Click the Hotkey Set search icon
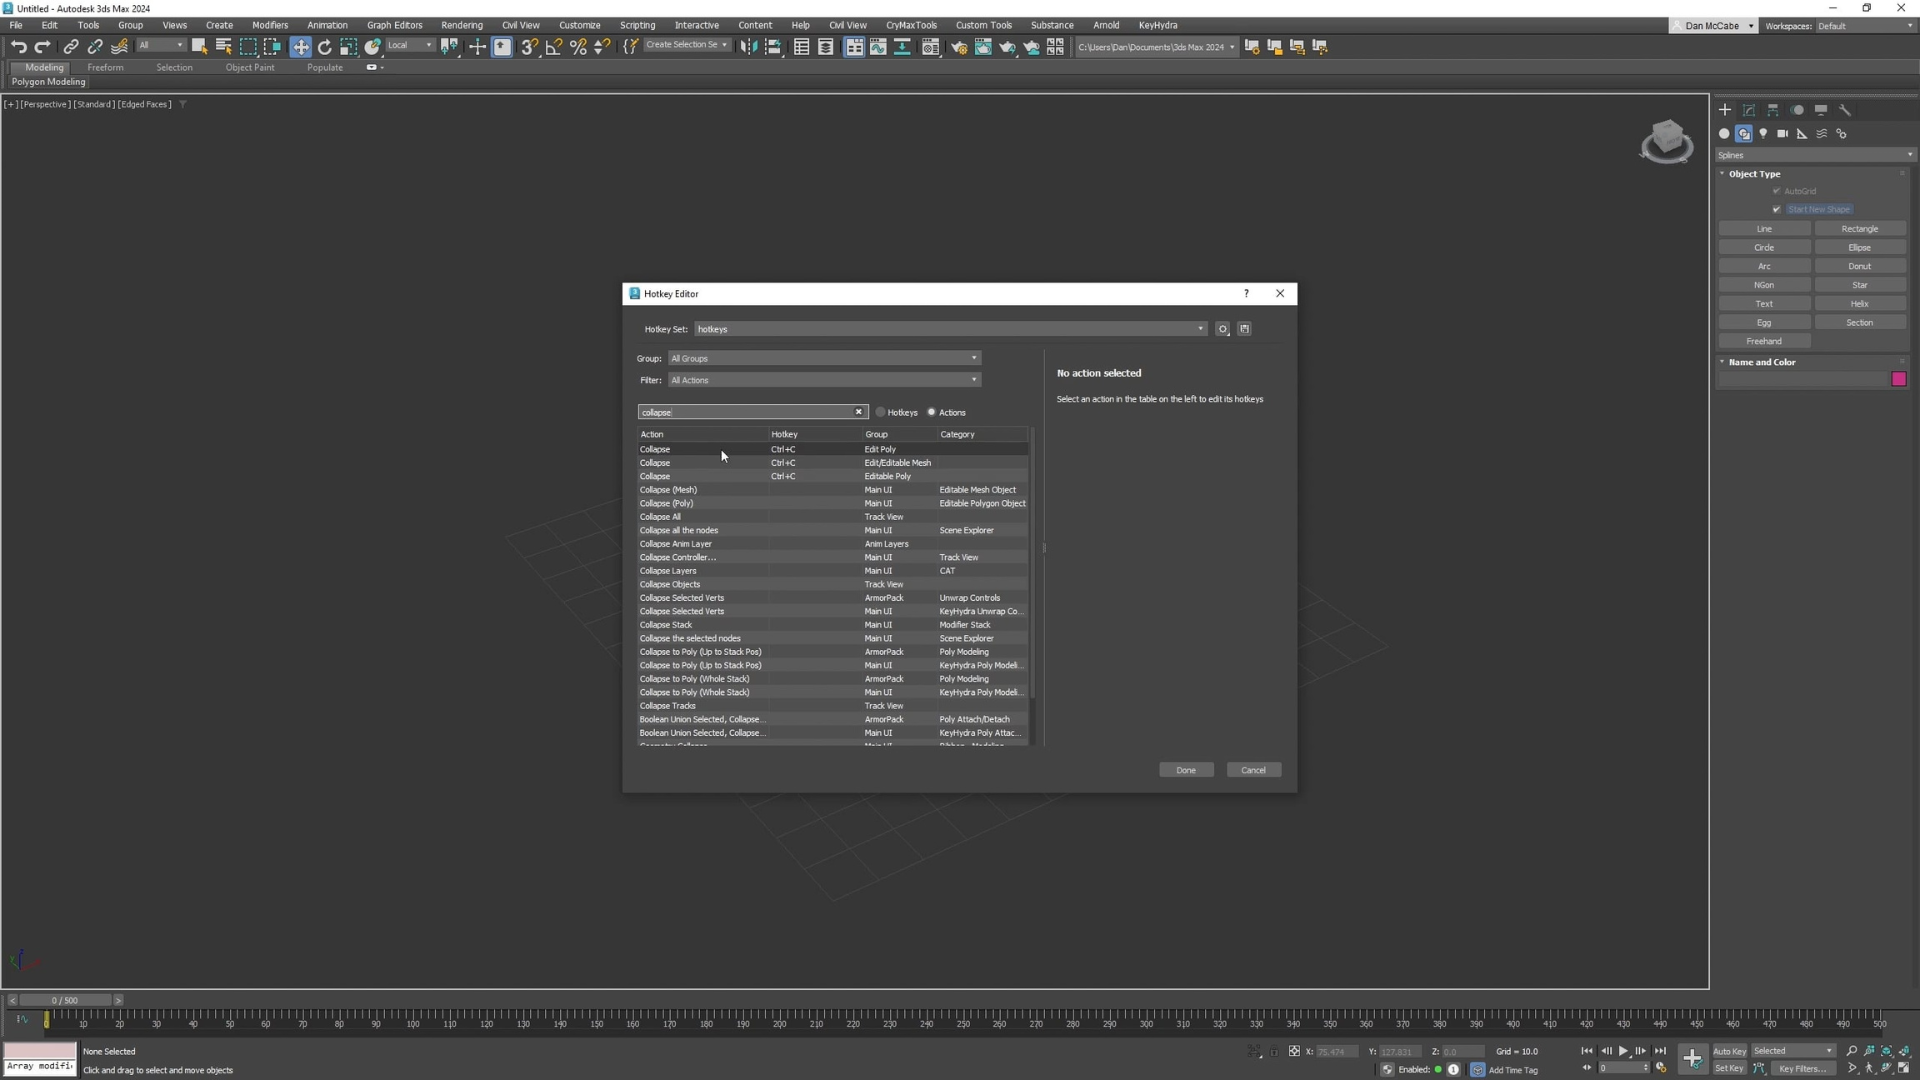The width and height of the screenshot is (1920, 1080). [x=1222, y=329]
